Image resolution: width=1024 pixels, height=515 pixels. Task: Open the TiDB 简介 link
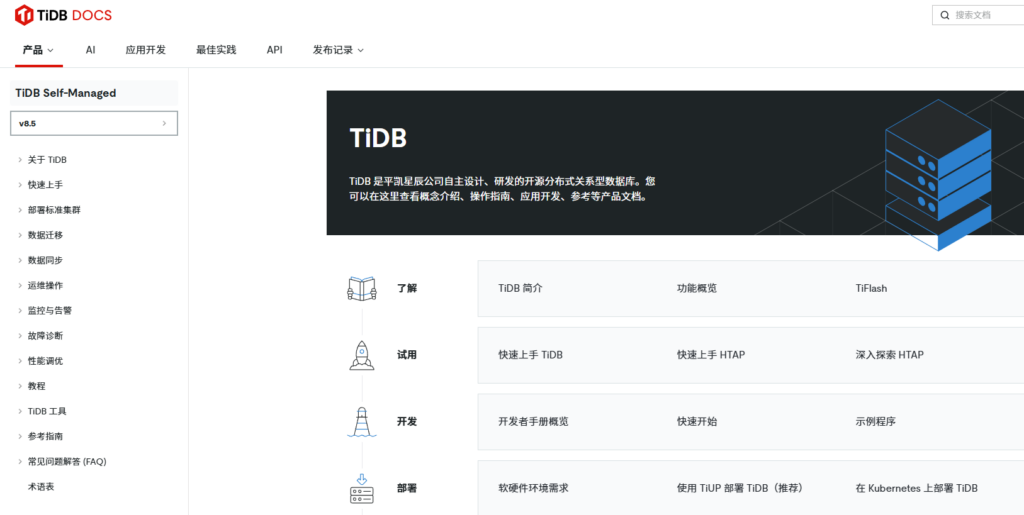[520, 288]
